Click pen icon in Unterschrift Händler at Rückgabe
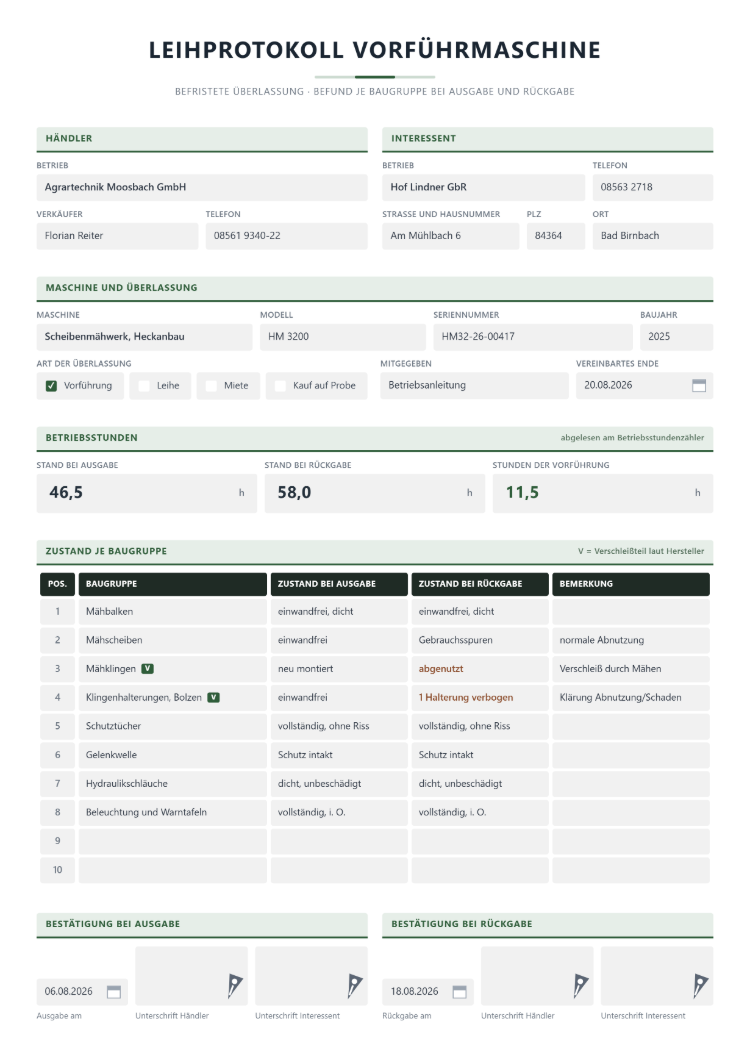The image size is (750, 1060). [580, 986]
